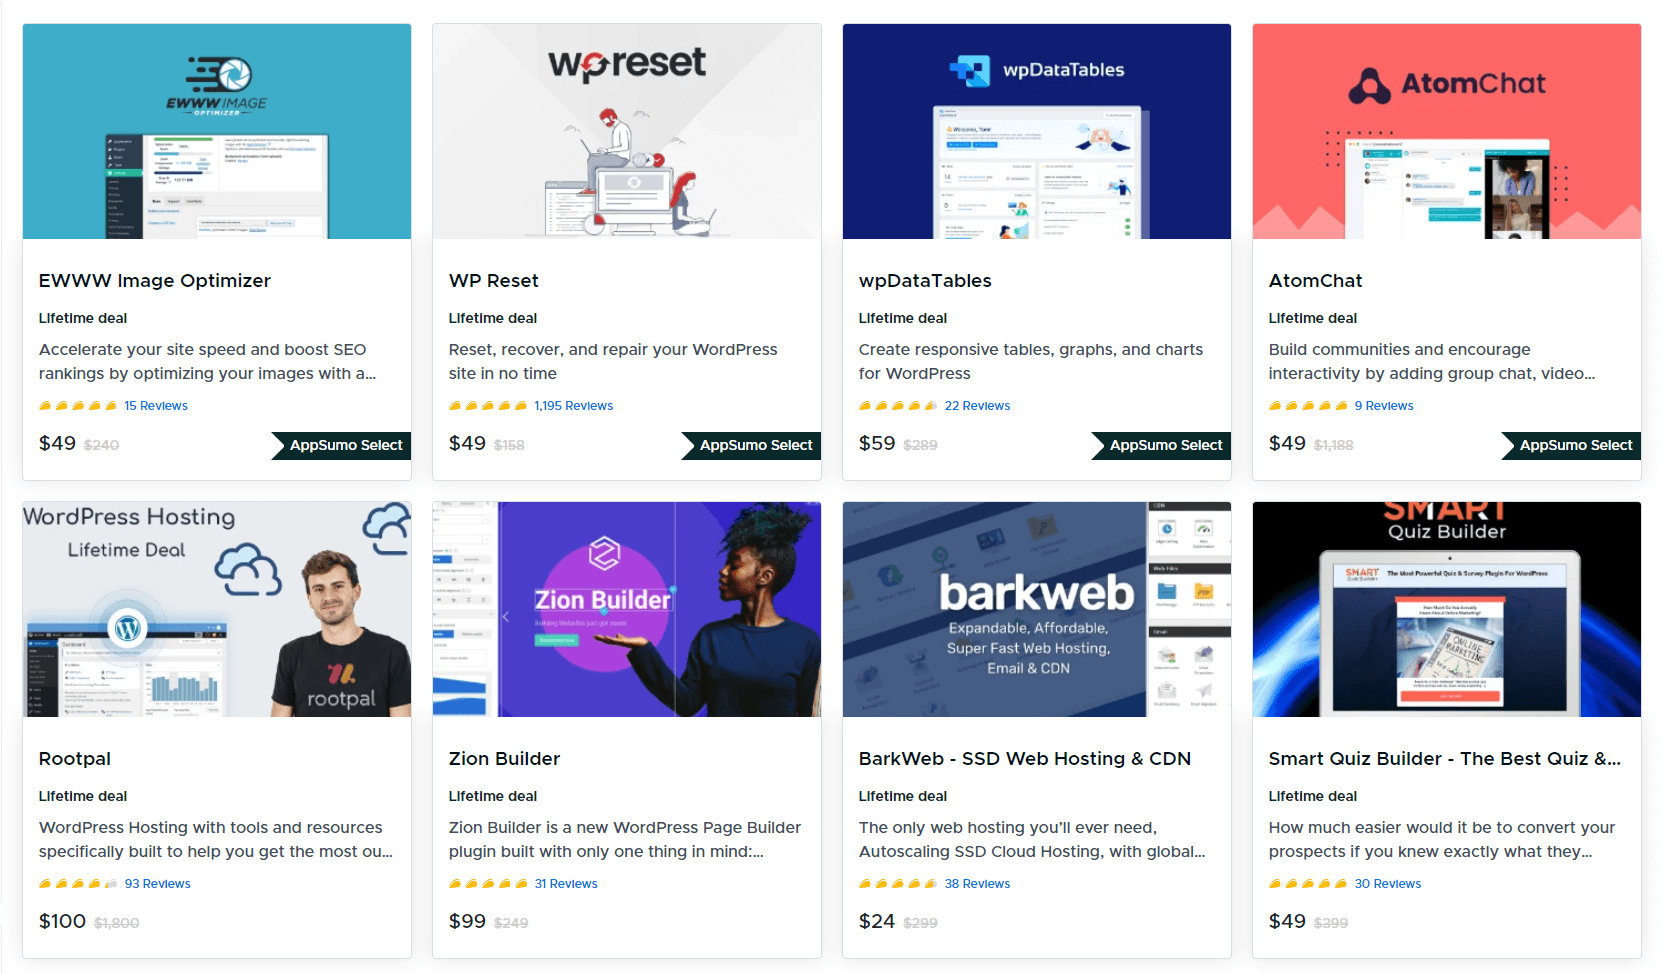The image size is (1662, 974).
Task: Open the Zion Builder title link
Action: pos(504,759)
